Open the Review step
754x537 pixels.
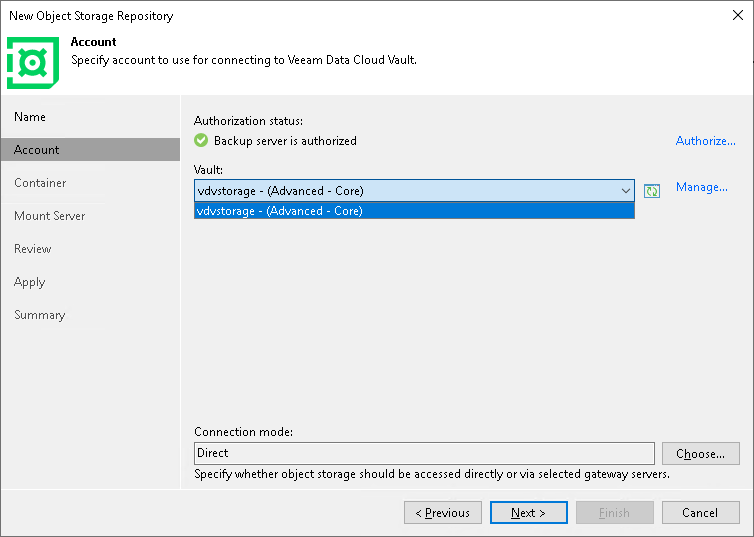(33, 249)
